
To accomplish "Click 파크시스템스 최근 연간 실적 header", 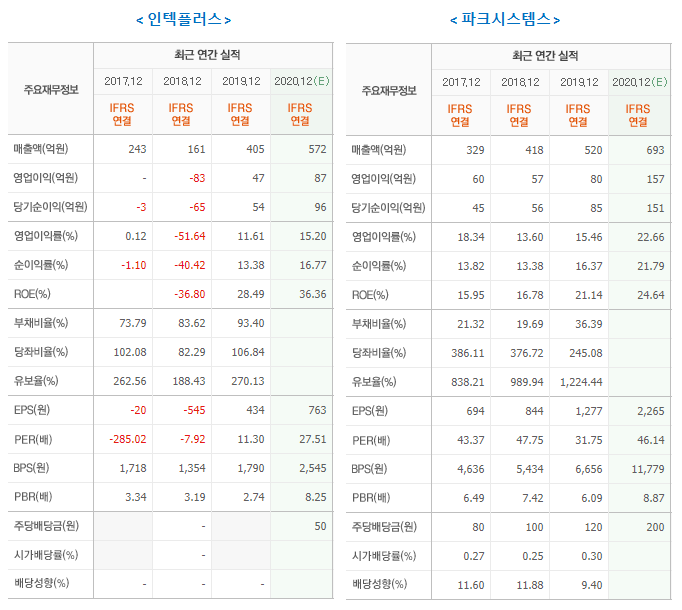I will (x=545, y=56).
